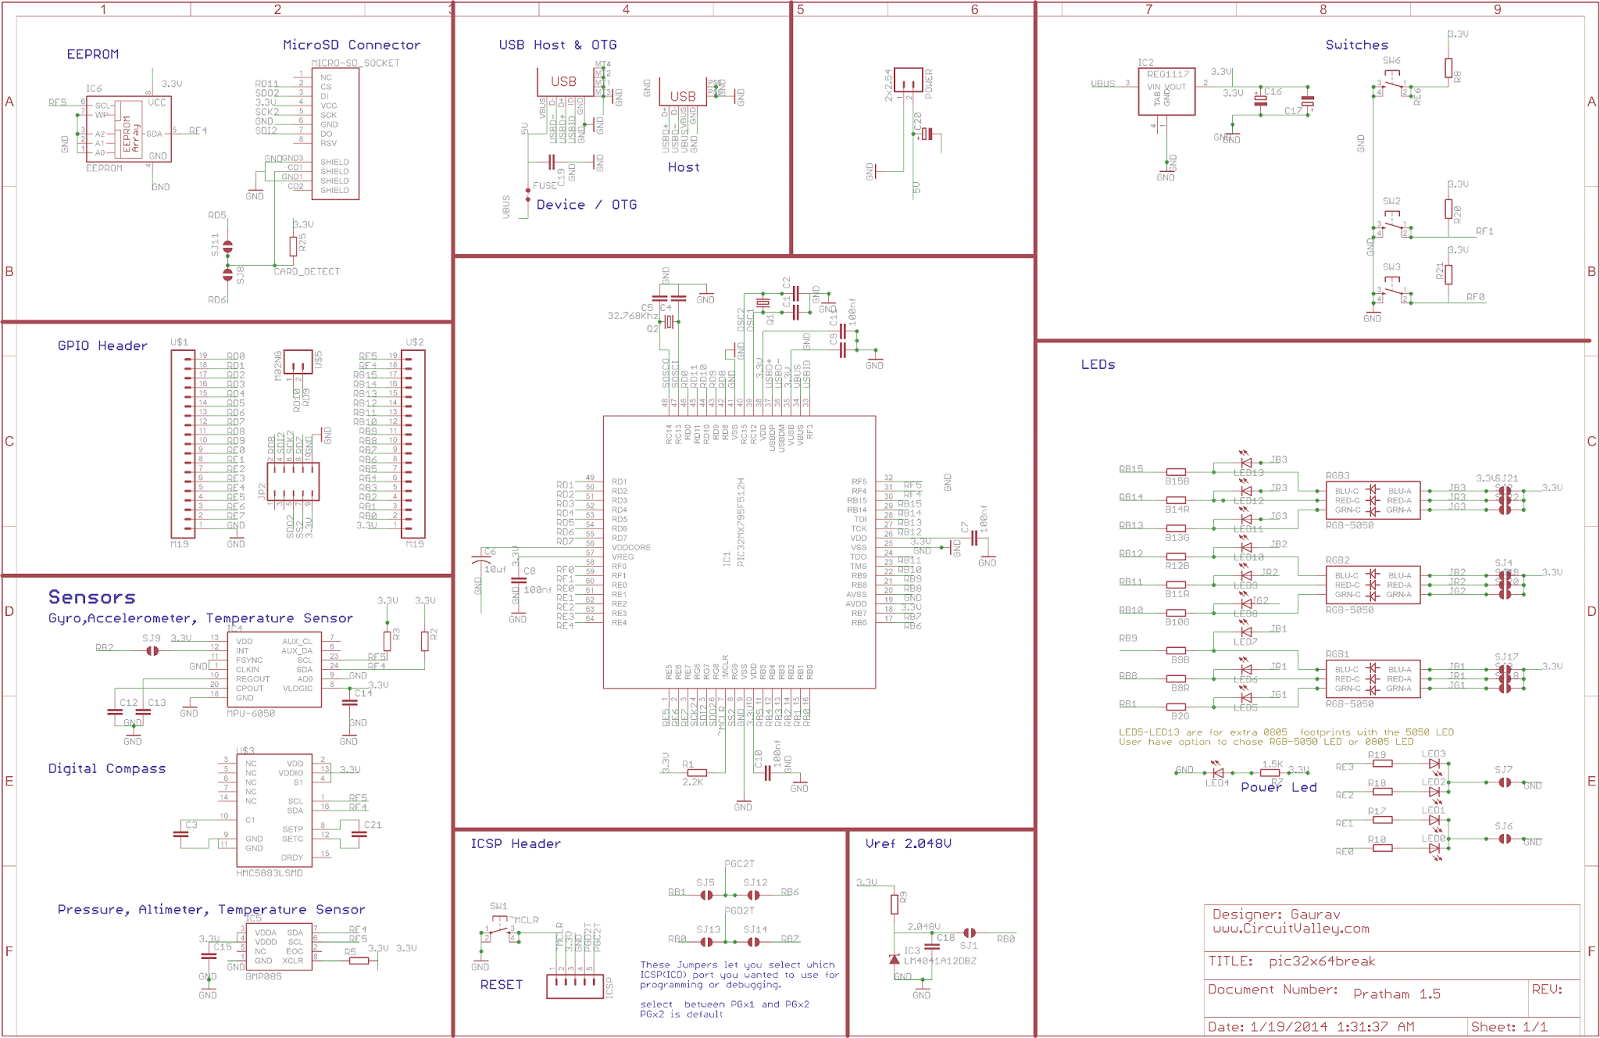This screenshot has width=1600, height=1038.
Task: Select the EEPROM IC6 symbol
Action: point(130,130)
